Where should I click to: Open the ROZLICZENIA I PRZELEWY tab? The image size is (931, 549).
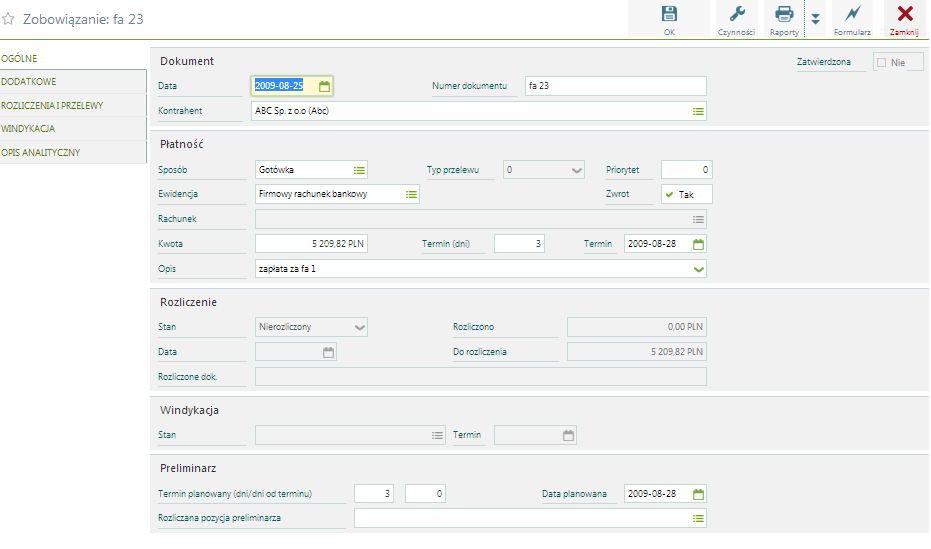(x=73, y=105)
